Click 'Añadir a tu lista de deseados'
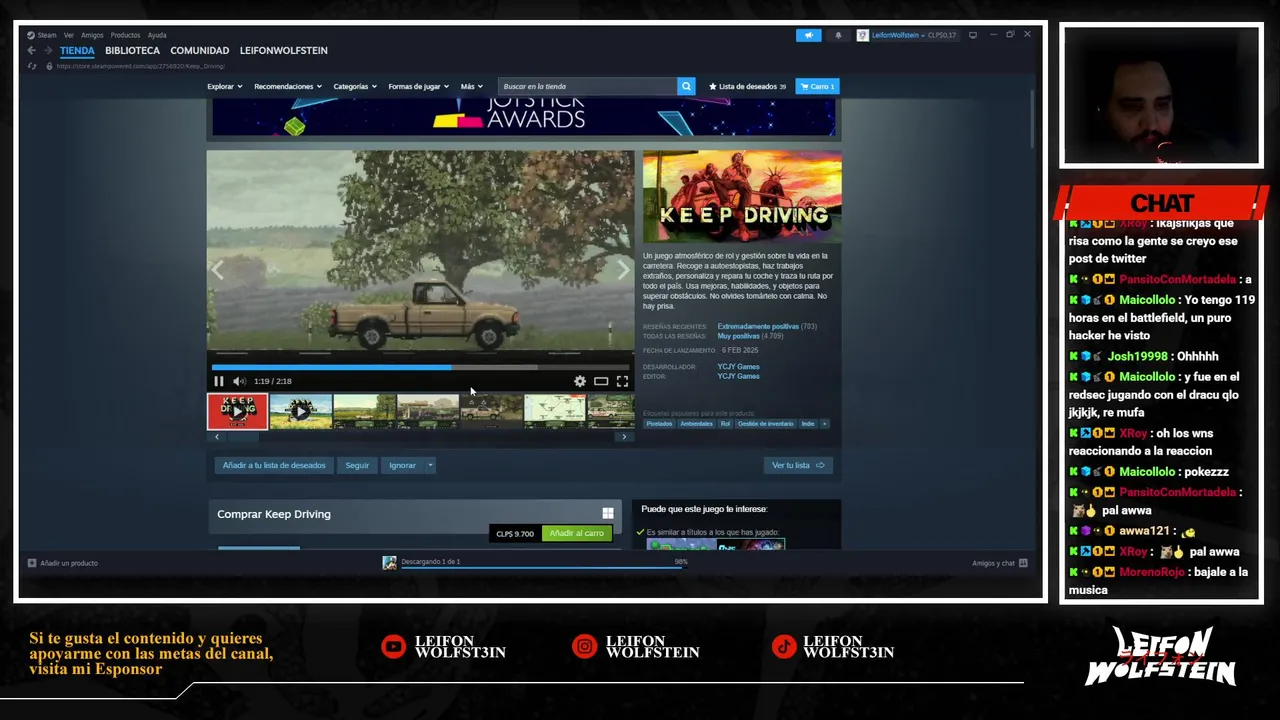Screen dimensions: 1280x720 point(274,465)
